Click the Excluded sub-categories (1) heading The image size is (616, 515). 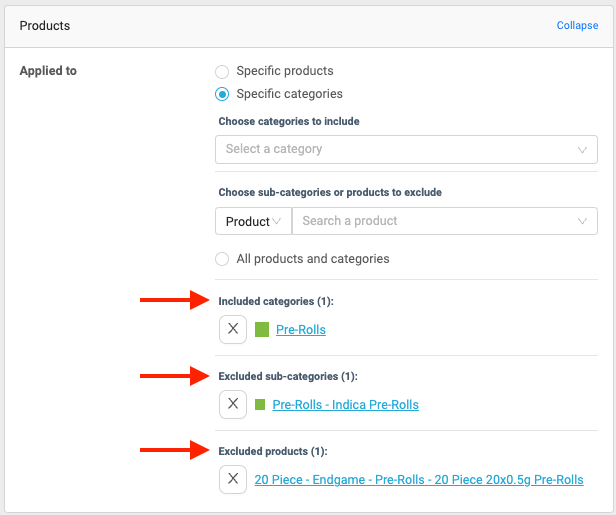point(288,376)
